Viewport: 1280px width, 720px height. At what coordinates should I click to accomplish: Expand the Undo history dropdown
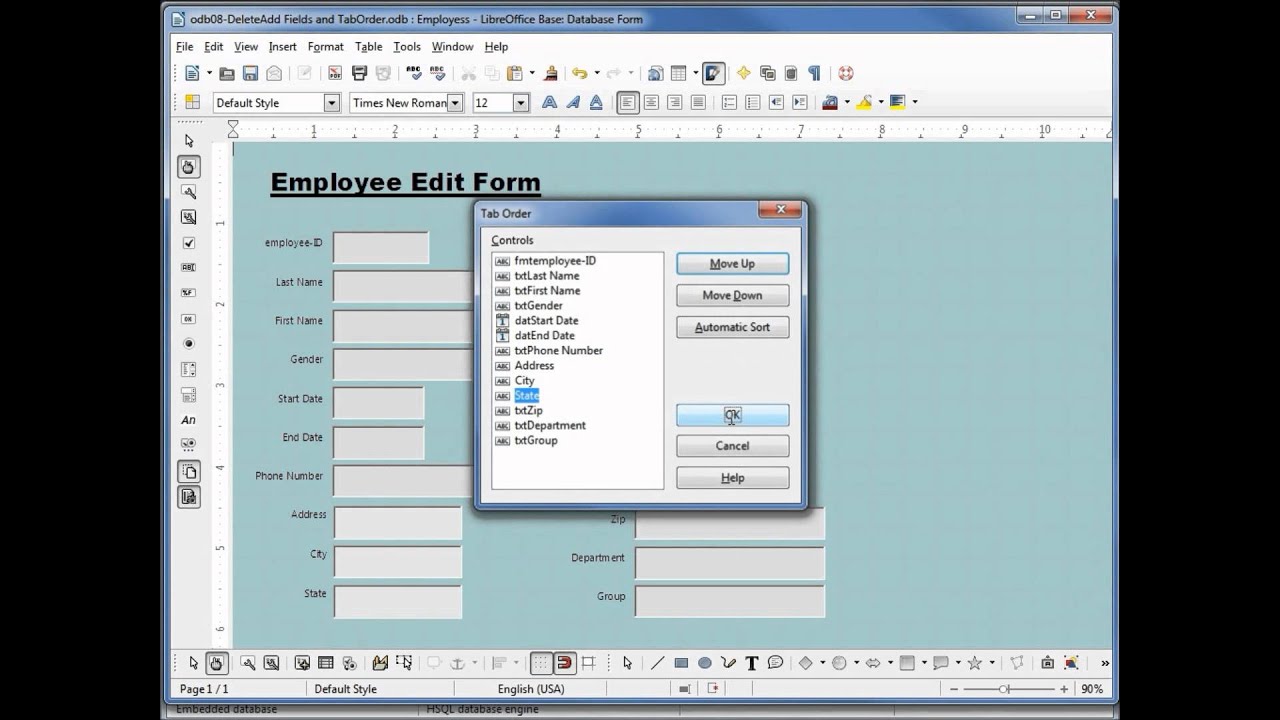click(x=596, y=73)
